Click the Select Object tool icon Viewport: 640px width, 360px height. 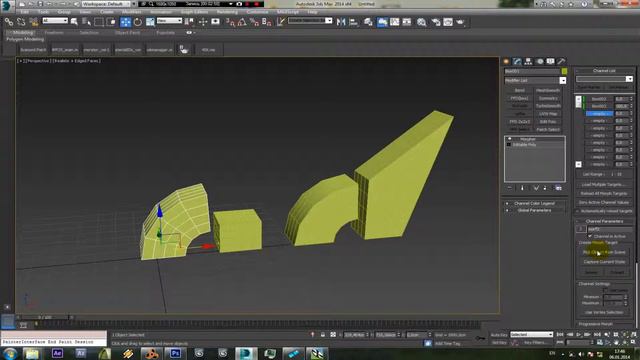(74, 22)
